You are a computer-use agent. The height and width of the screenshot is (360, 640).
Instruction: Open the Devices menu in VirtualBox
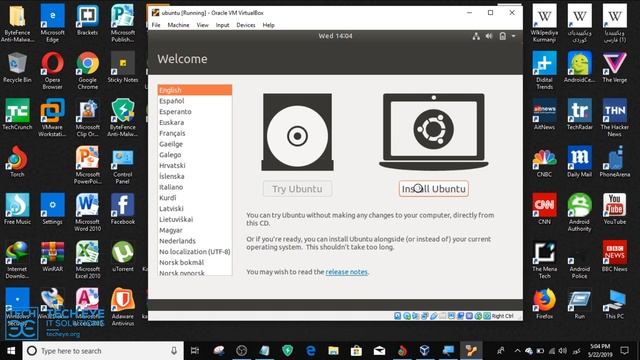(246, 25)
